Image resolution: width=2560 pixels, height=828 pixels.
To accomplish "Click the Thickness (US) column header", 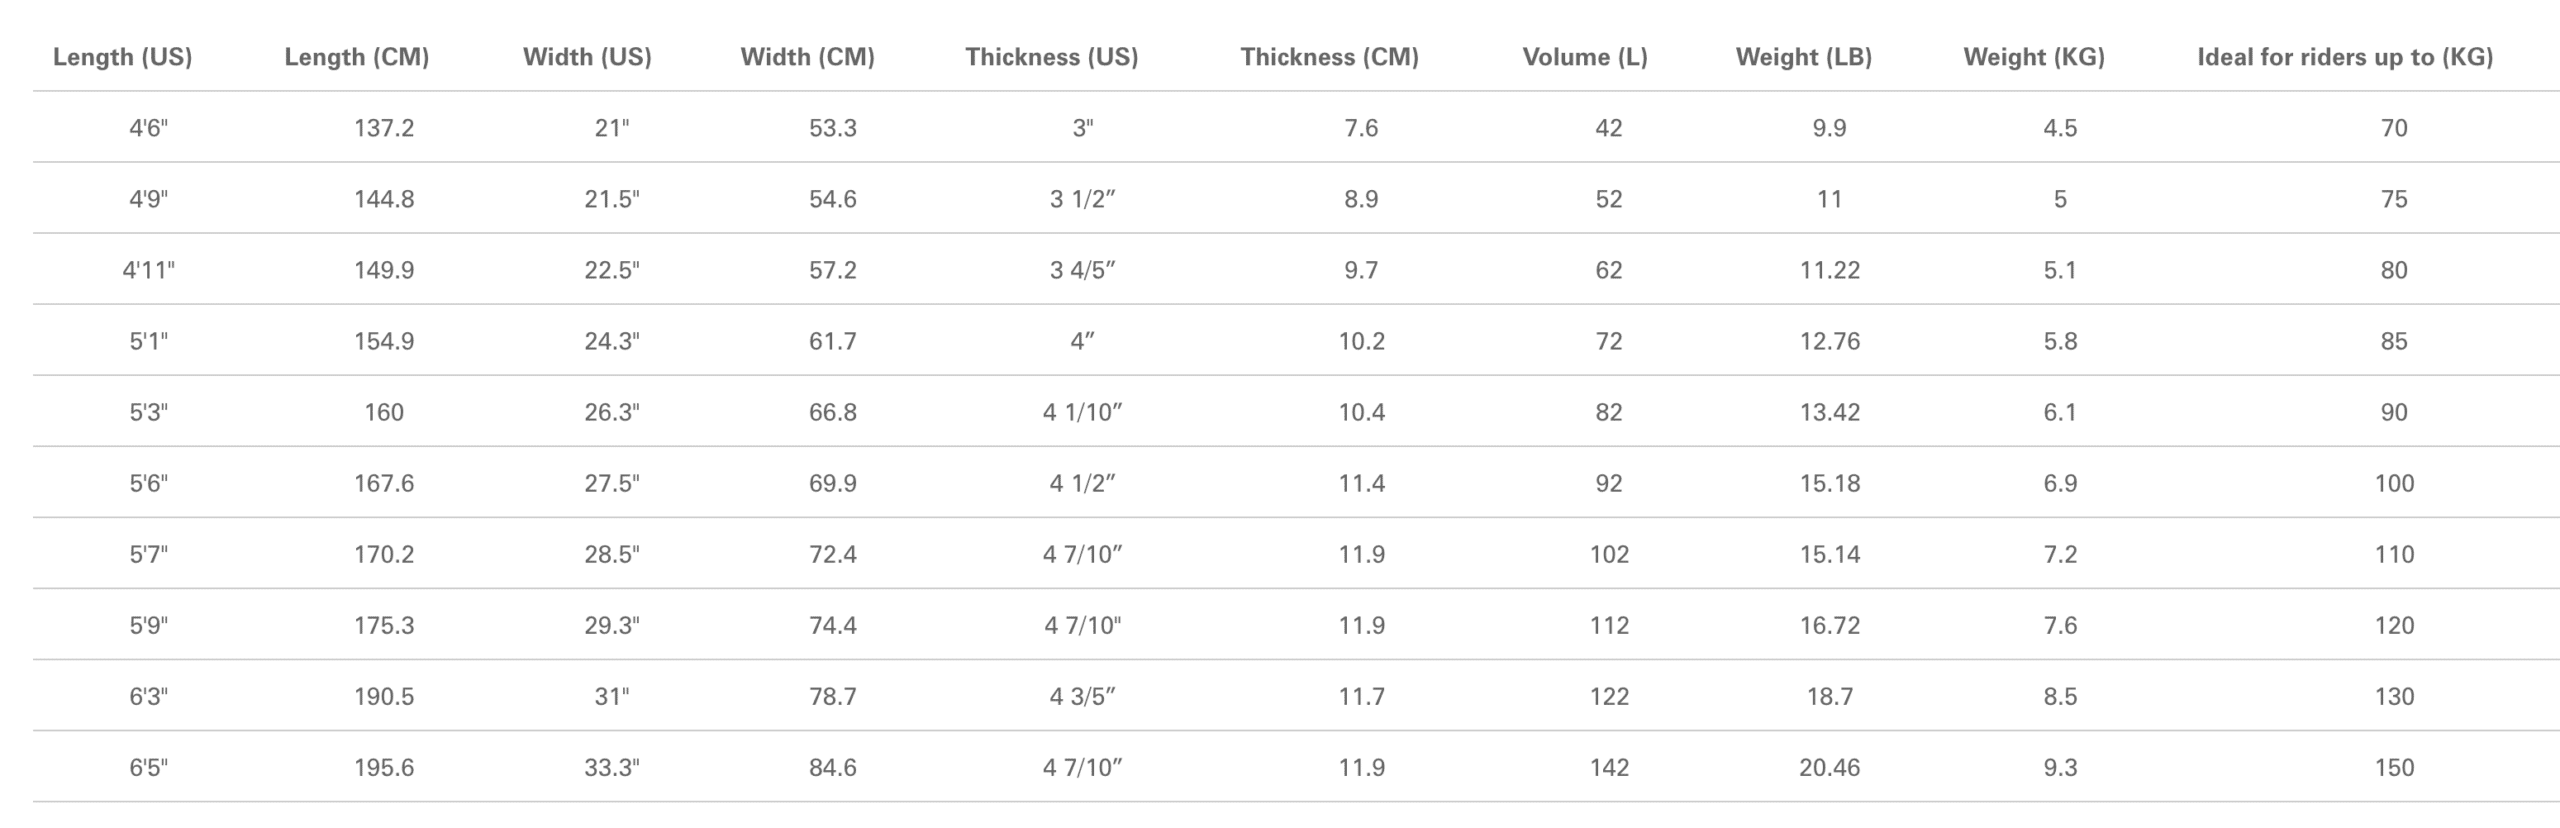I will 1051,57.
